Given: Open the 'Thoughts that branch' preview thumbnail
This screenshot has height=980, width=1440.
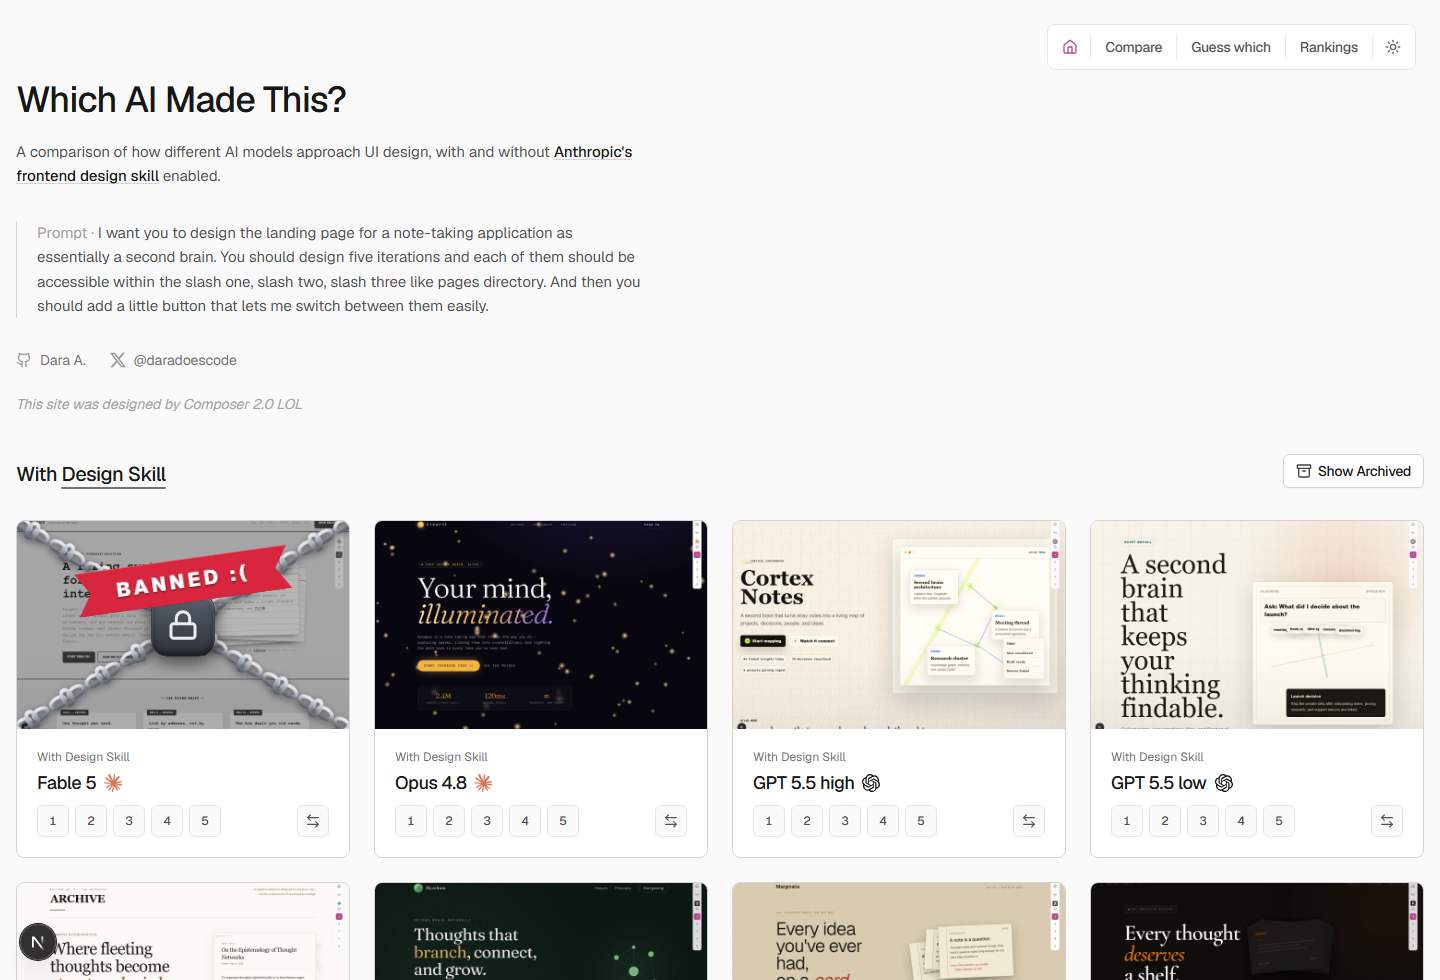Looking at the screenshot, I should coord(541,931).
